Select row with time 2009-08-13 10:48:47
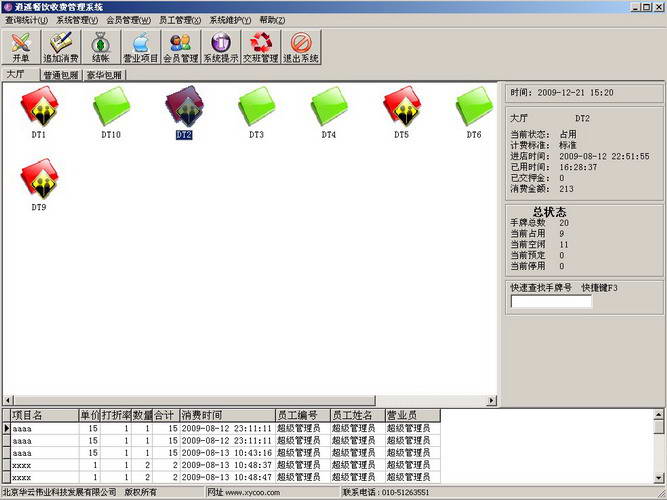The width and height of the screenshot is (667, 500). coord(221,477)
